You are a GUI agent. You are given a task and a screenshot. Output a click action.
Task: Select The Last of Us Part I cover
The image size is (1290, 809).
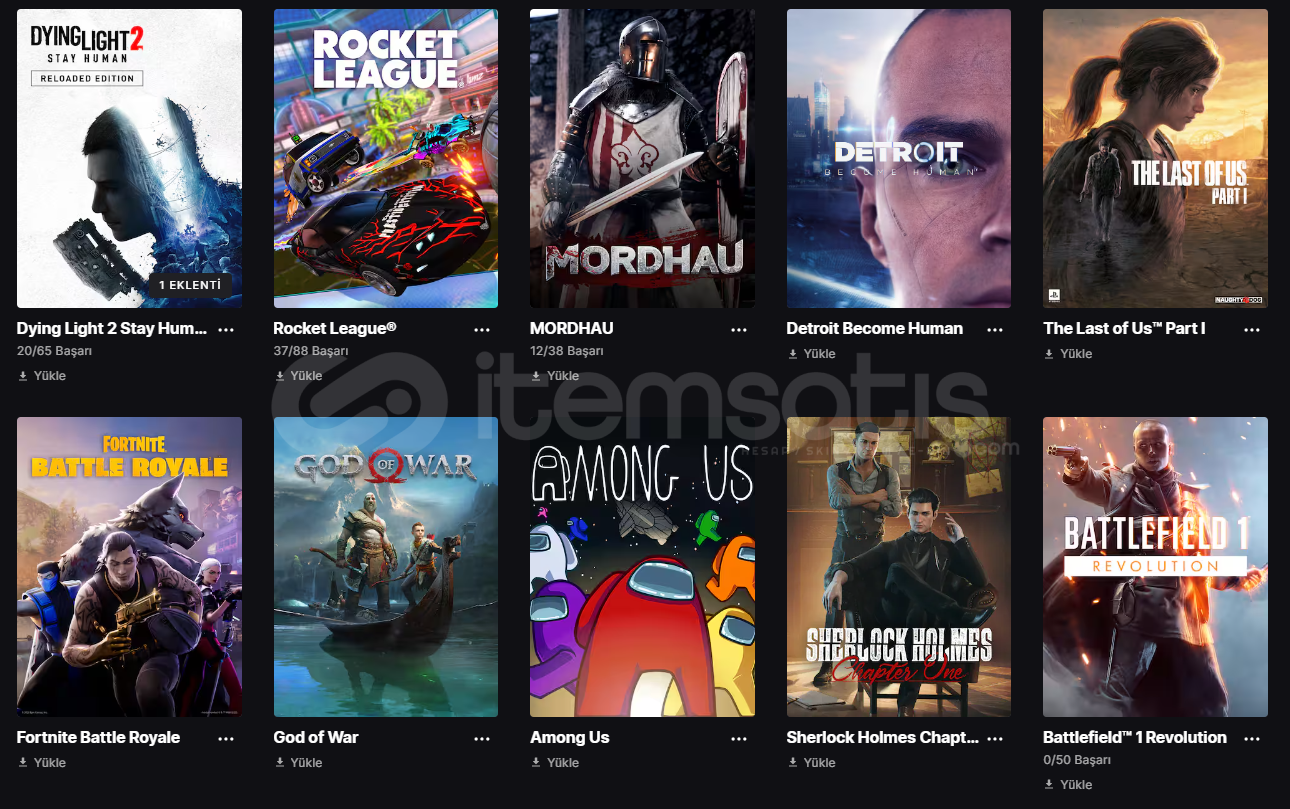[1155, 158]
